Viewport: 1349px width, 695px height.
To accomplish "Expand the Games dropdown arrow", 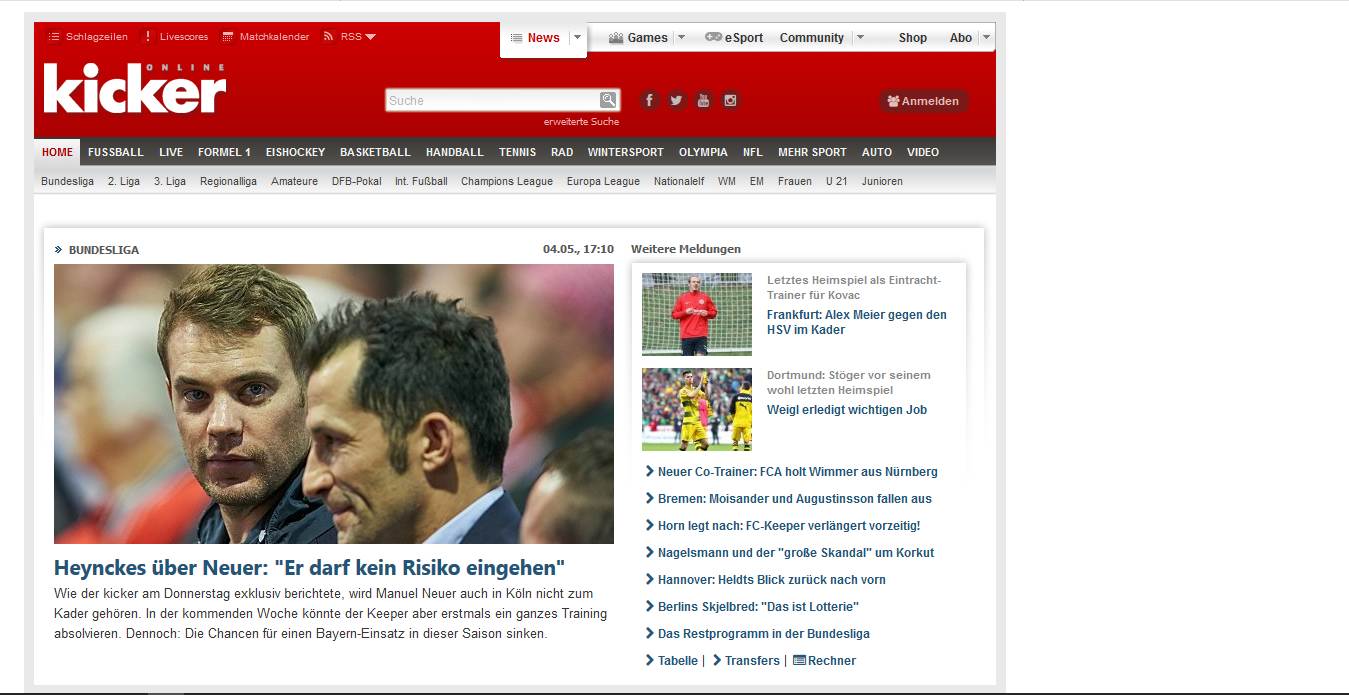I will click(x=681, y=38).
